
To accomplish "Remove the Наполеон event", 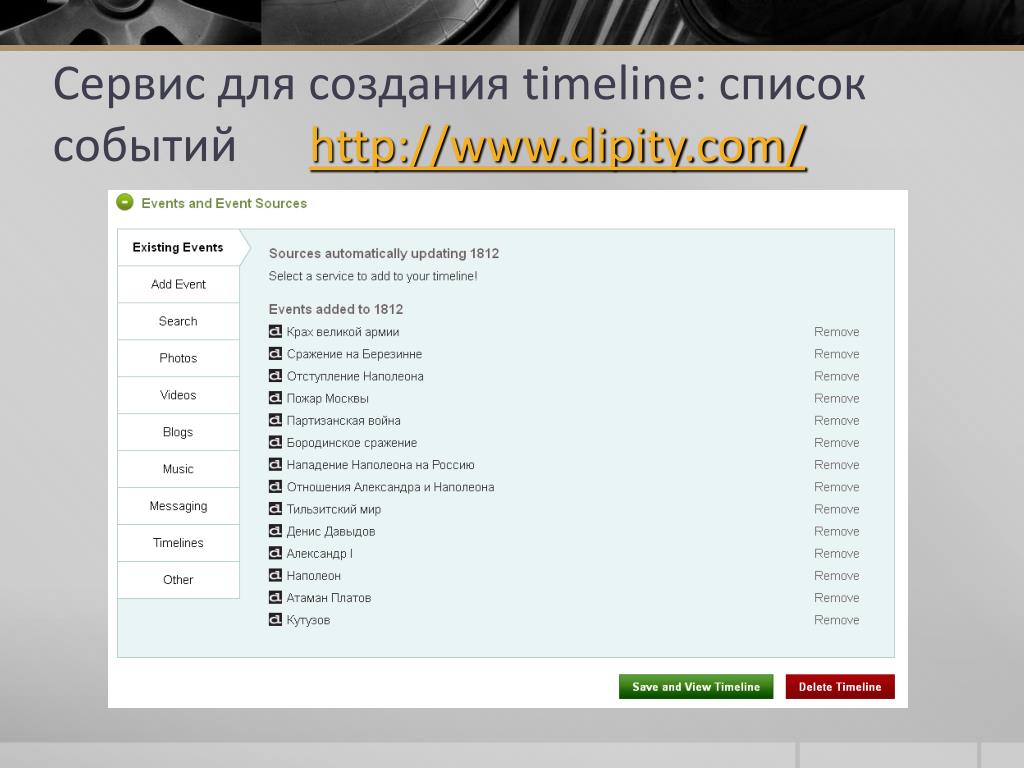I will [837, 576].
